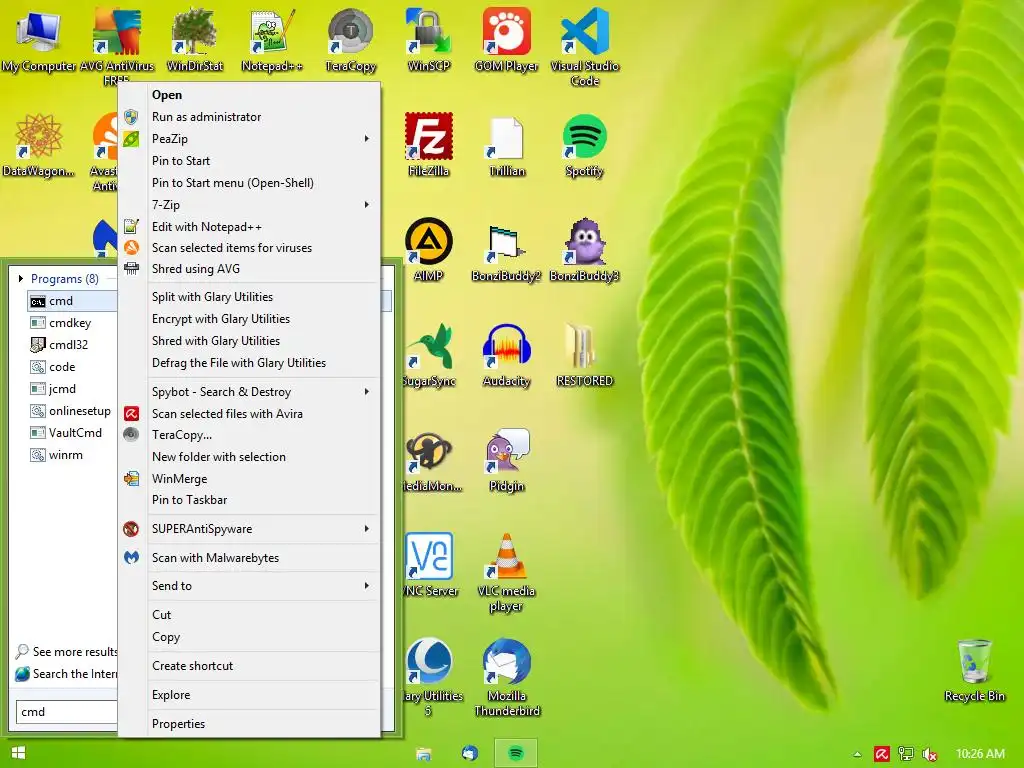Launch Pidgin desktop shortcut
The width and height of the screenshot is (1024, 768).
coord(507,460)
